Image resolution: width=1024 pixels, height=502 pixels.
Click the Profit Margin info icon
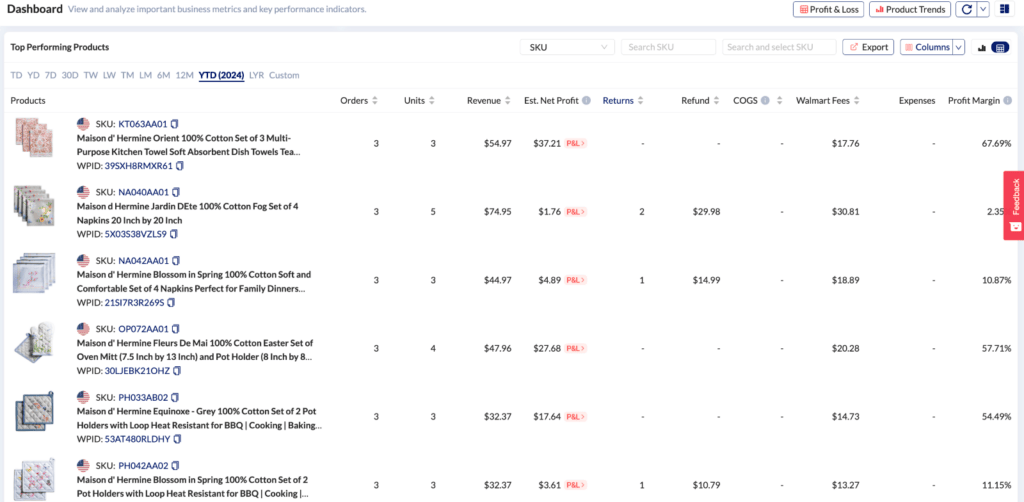pos(1008,101)
